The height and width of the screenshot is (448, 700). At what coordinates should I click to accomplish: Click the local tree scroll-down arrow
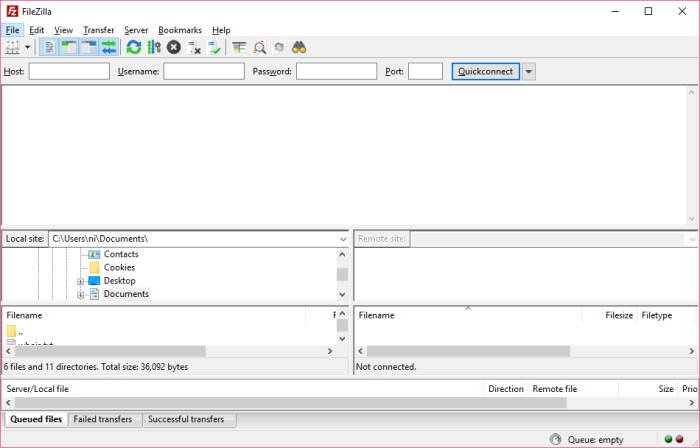(342, 295)
